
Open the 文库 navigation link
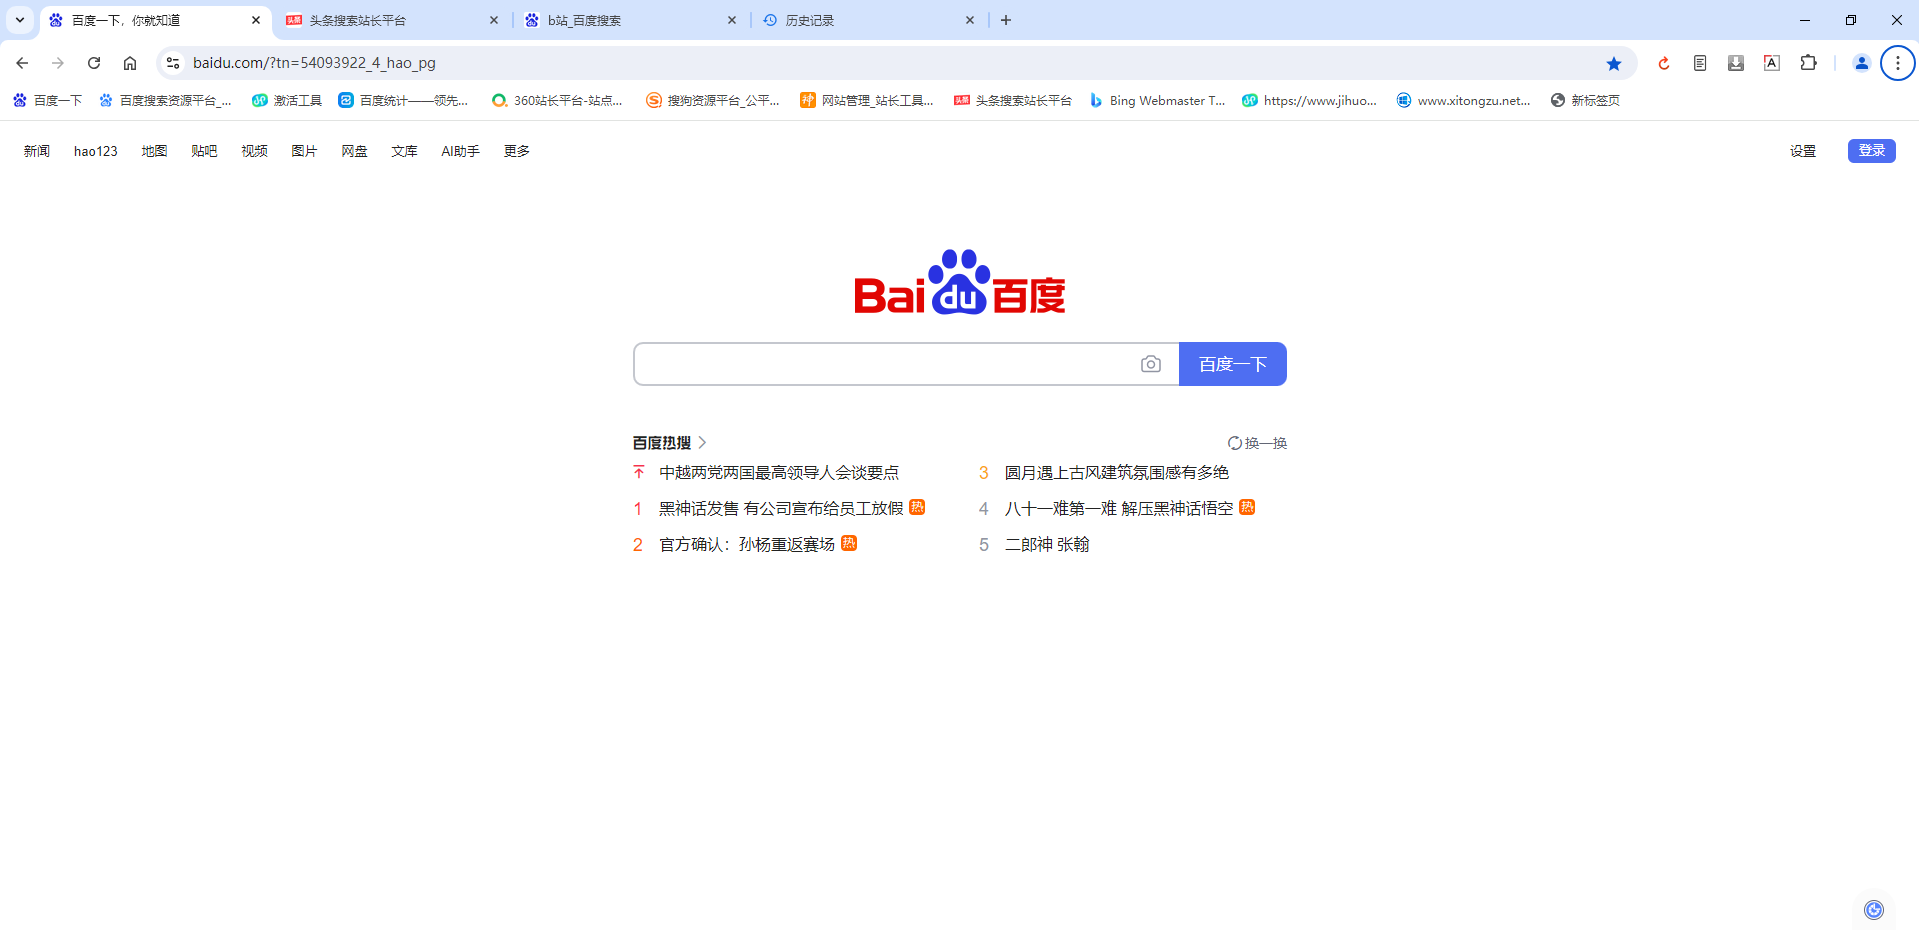[x=404, y=151]
